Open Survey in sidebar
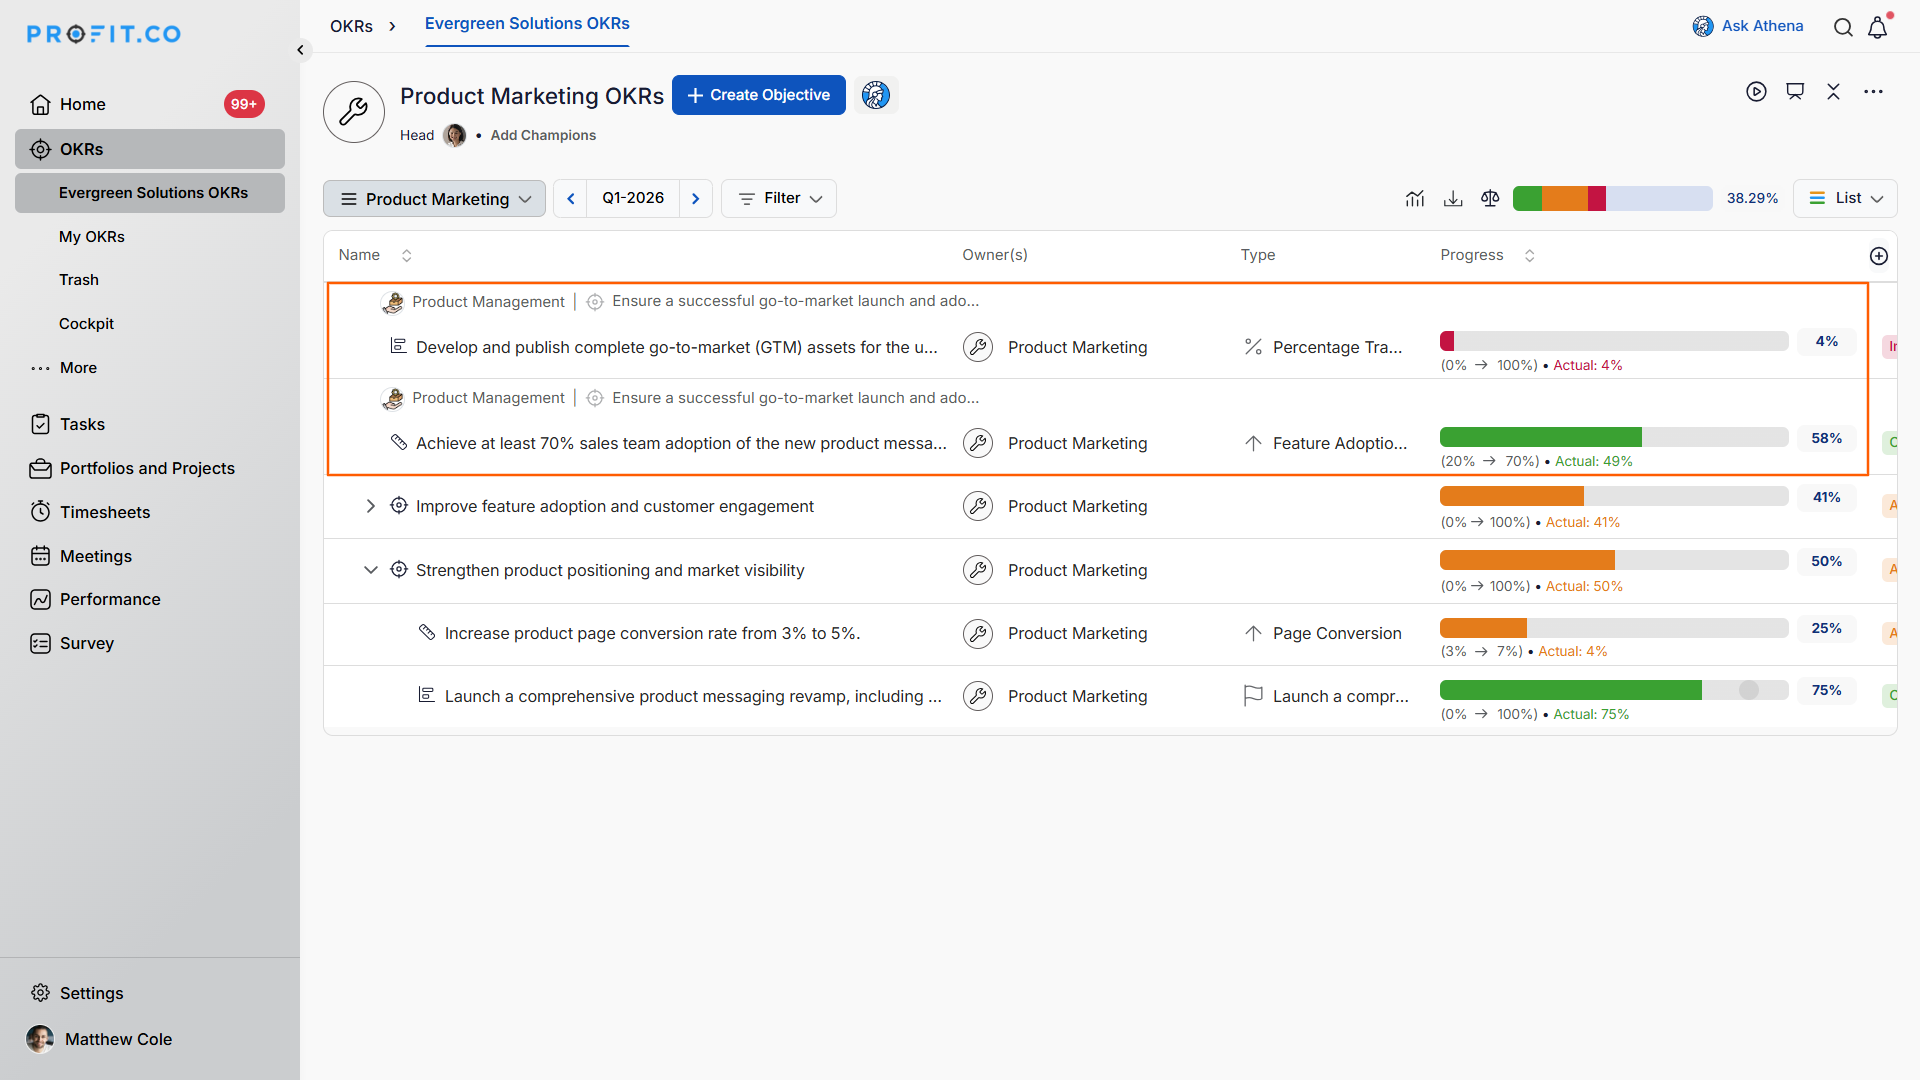The width and height of the screenshot is (1920, 1080). pos(72,643)
